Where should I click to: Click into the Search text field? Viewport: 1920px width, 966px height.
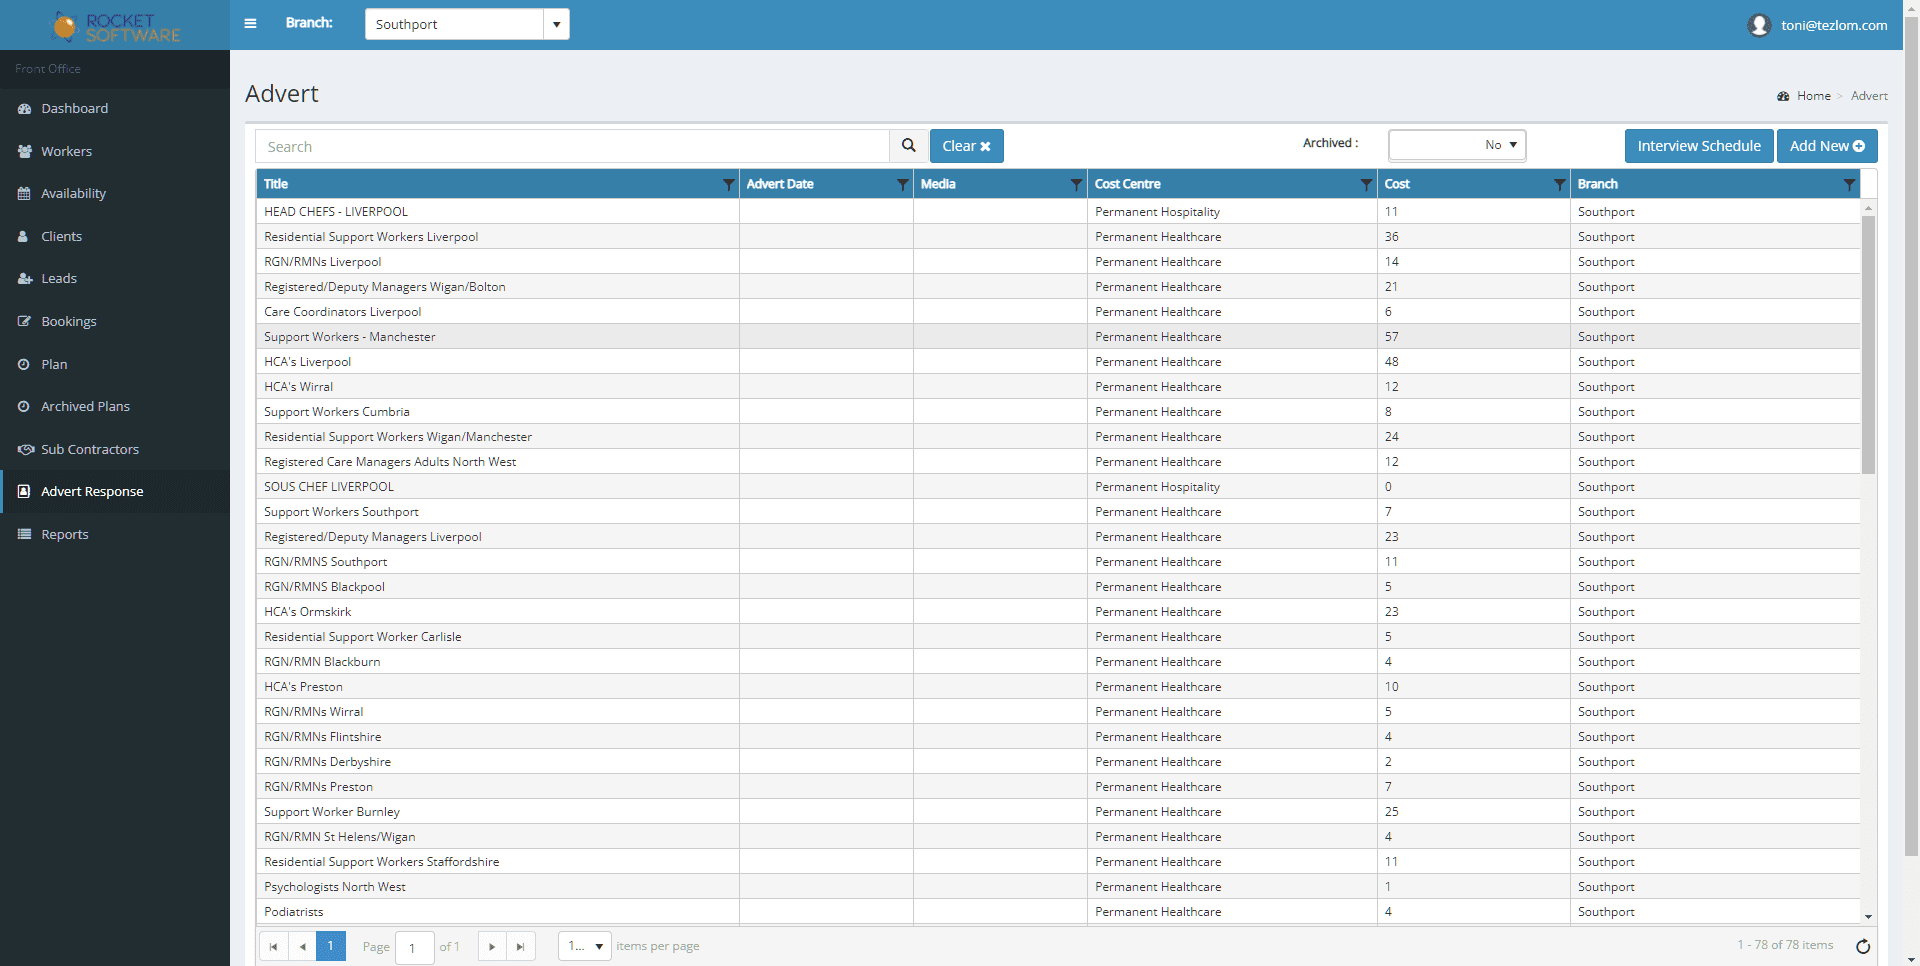[572, 146]
